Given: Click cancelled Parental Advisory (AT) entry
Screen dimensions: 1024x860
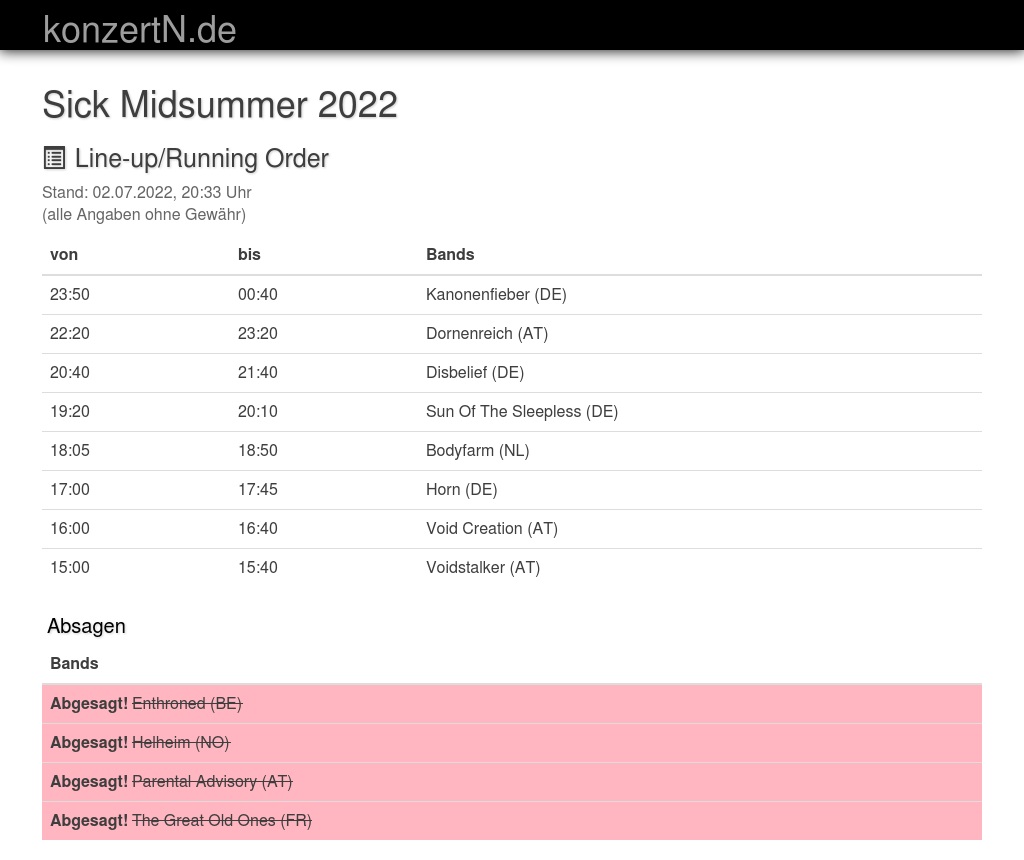Looking at the screenshot, I should tap(212, 781).
